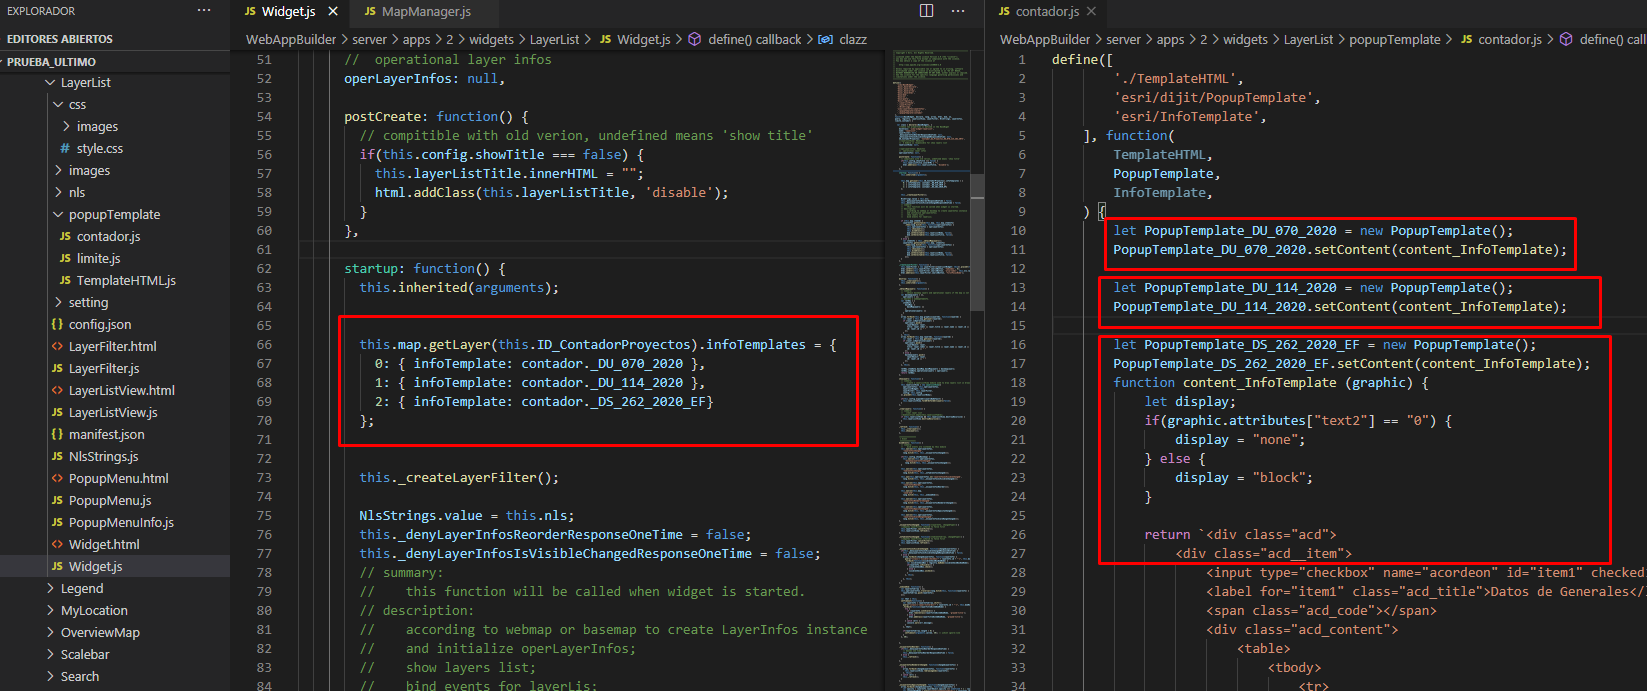This screenshot has width=1647, height=691.
Task: Click line 10 PopupTemplate_DU_070_2020 declaration
Action: click(x=1313, y=231)
